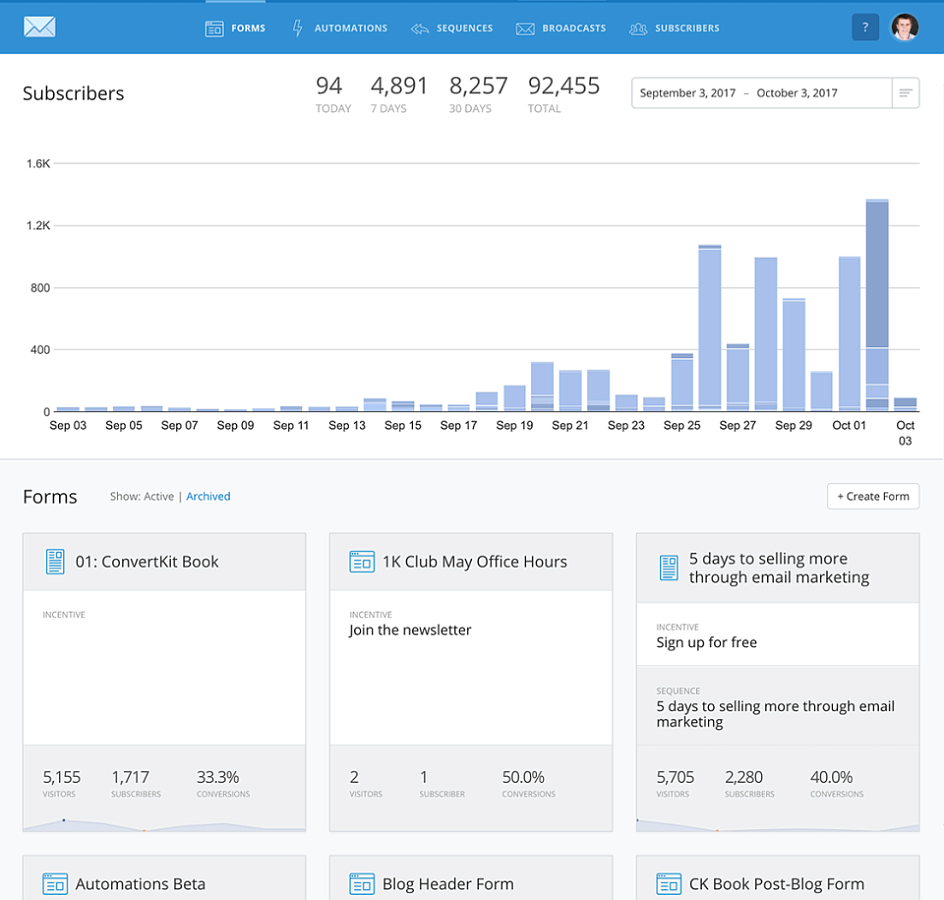Click the Broadcasts envelope icon

point(525,28)
